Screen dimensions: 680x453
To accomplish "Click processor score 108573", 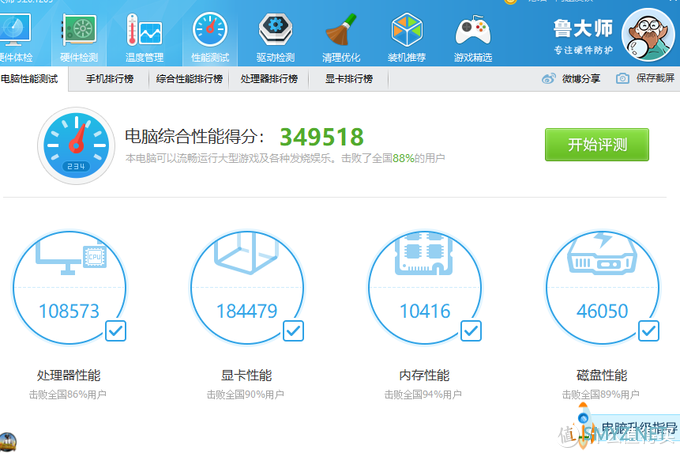I will click(69, 311).
